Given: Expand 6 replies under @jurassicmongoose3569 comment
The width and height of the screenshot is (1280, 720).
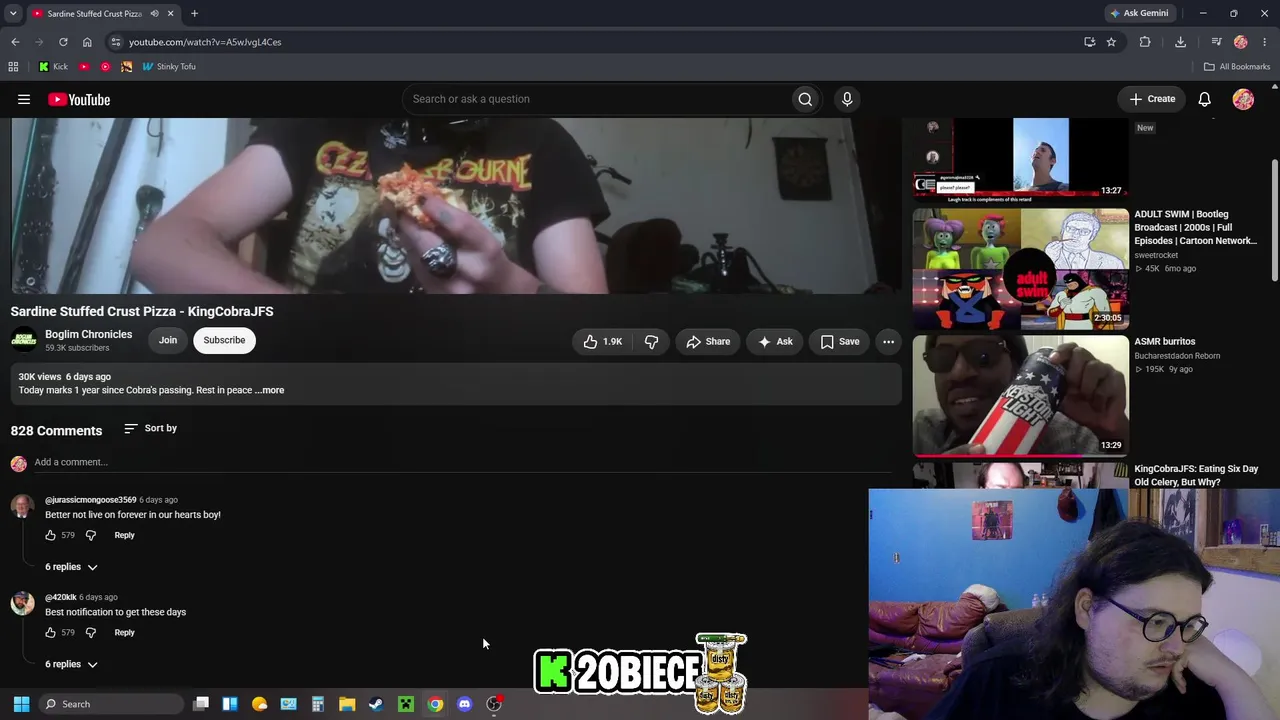Looking at the screenshot, I should (71, 567).
